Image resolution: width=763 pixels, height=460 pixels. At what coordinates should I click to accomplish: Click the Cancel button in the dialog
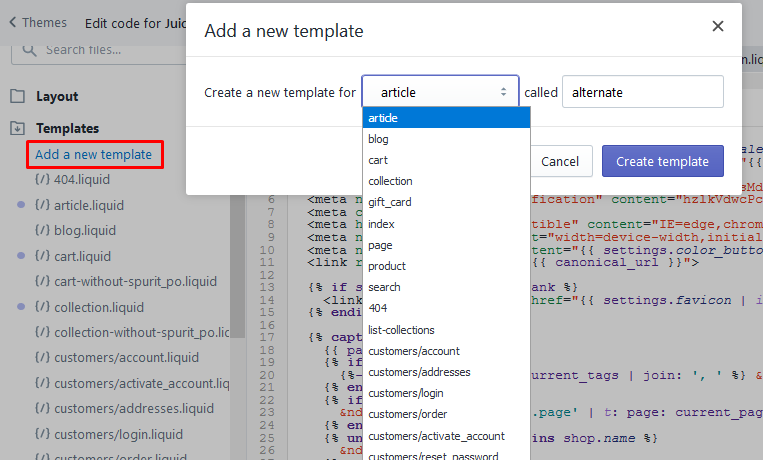point(560,161)
